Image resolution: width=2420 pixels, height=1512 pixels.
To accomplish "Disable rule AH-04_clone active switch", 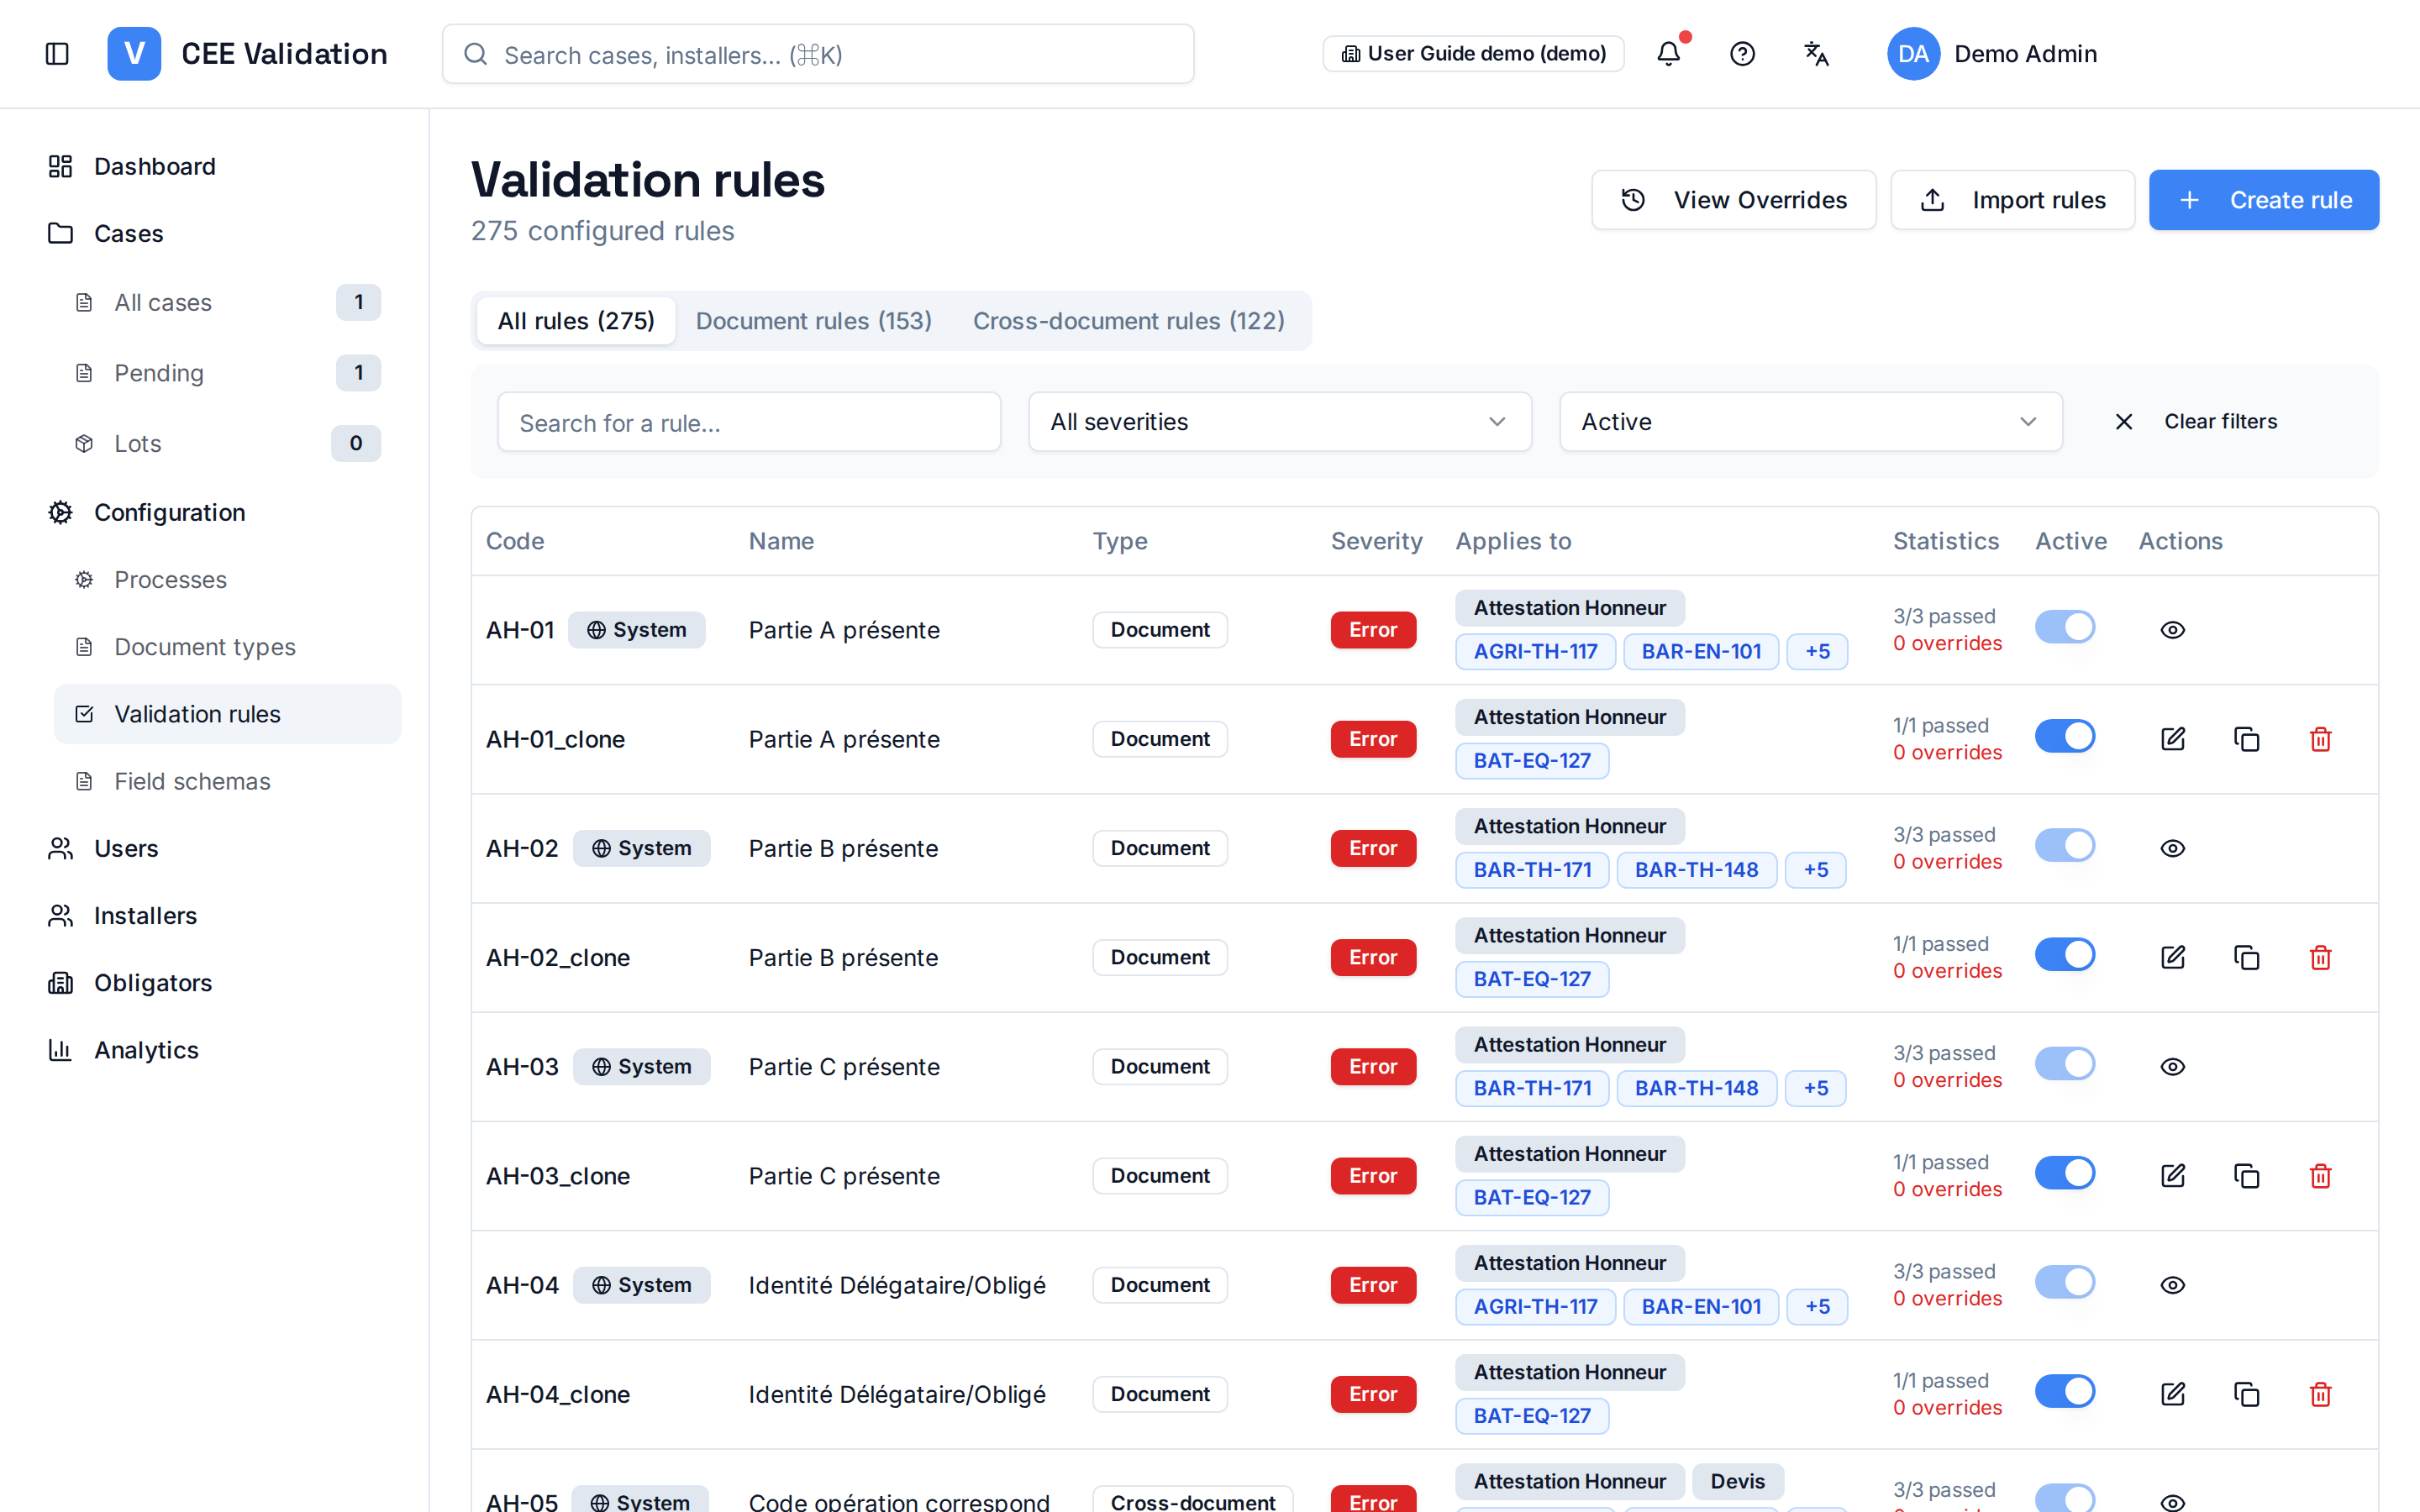I will [2064, 1391].
